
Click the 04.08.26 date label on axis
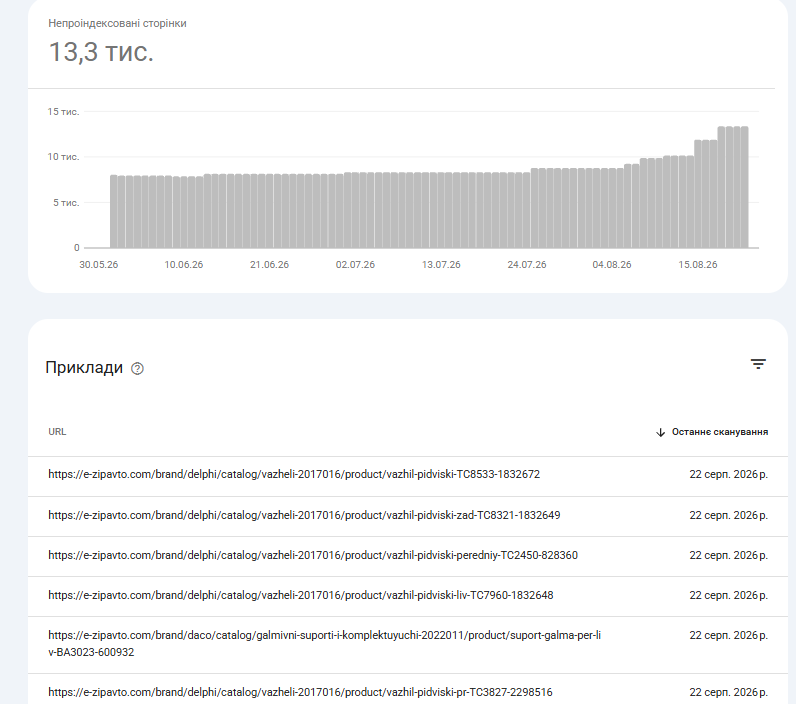(x=612, y=265)
